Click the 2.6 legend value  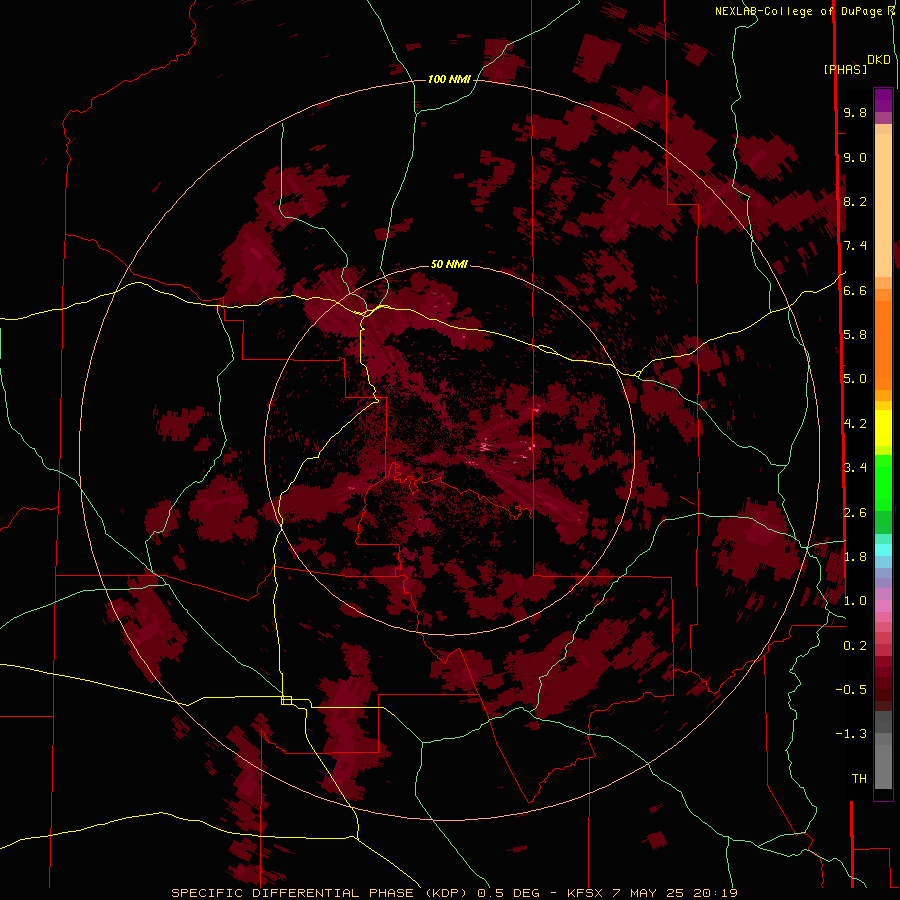click(855, 513)
